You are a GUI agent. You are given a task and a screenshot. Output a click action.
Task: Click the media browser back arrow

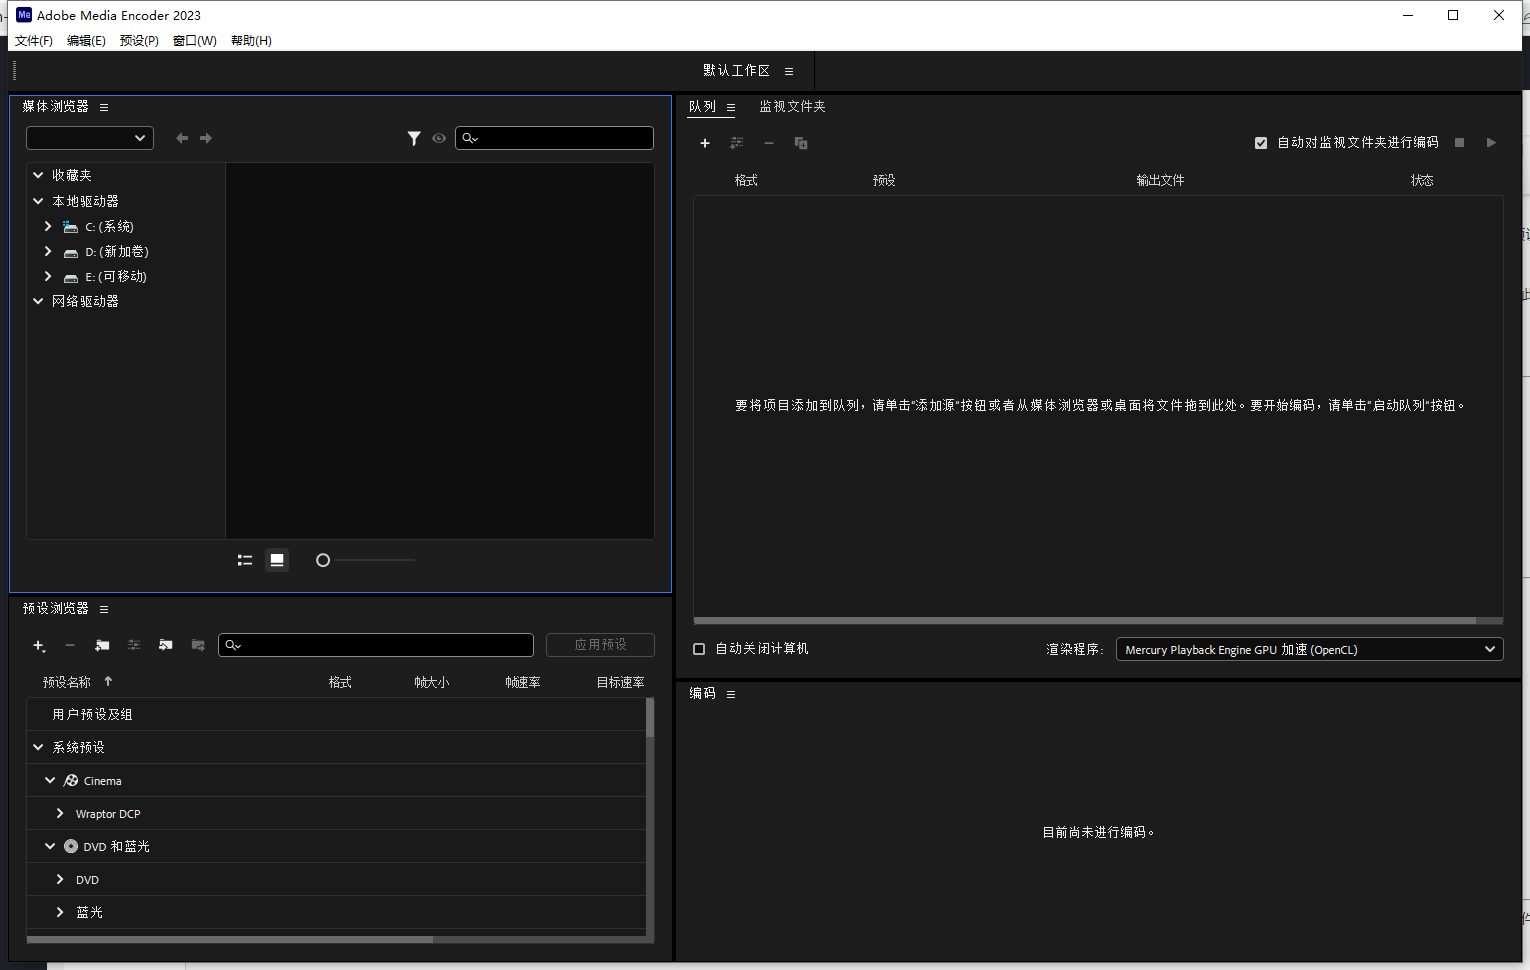pos(182,138)
